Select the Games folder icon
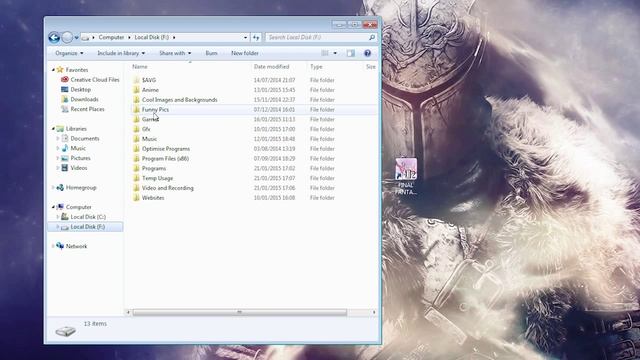Image resolution: width=640 pixels, height=360 pixels. tap(136, 119)
